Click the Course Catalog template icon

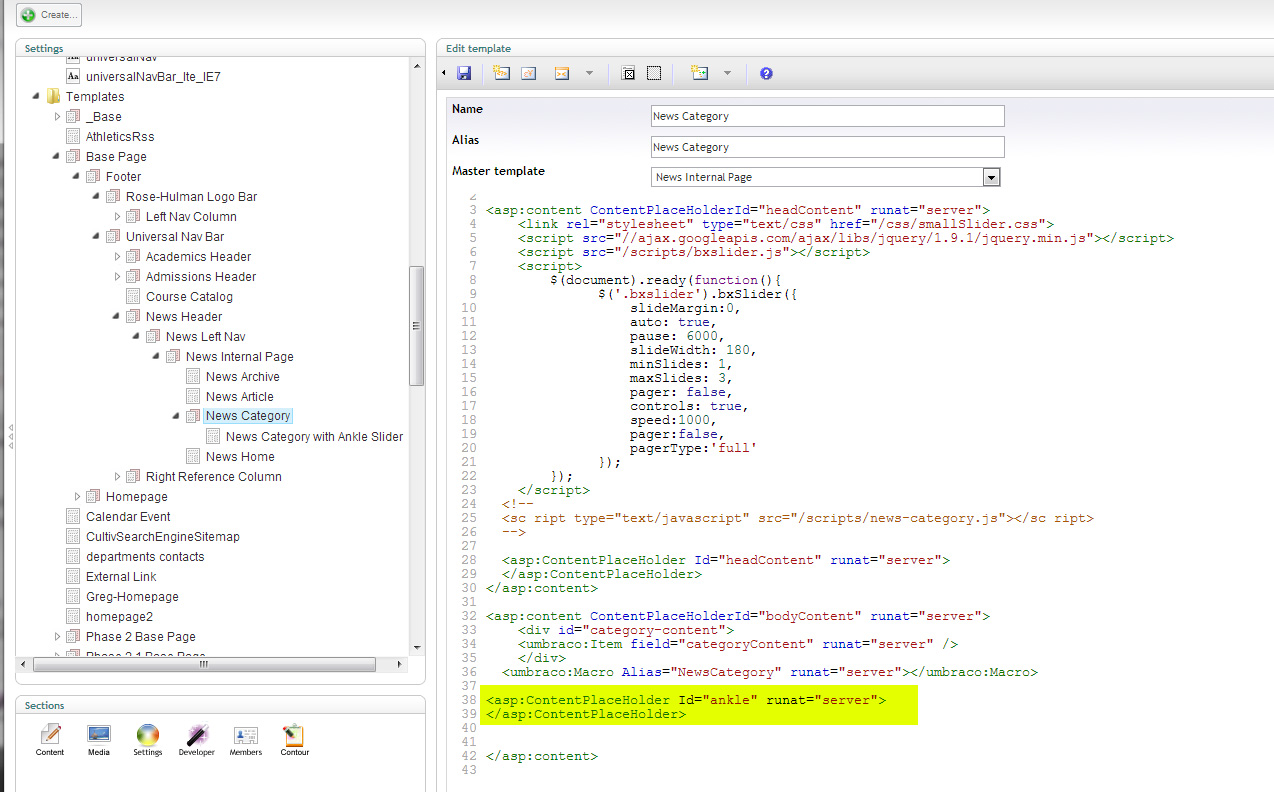coord(133,296)
